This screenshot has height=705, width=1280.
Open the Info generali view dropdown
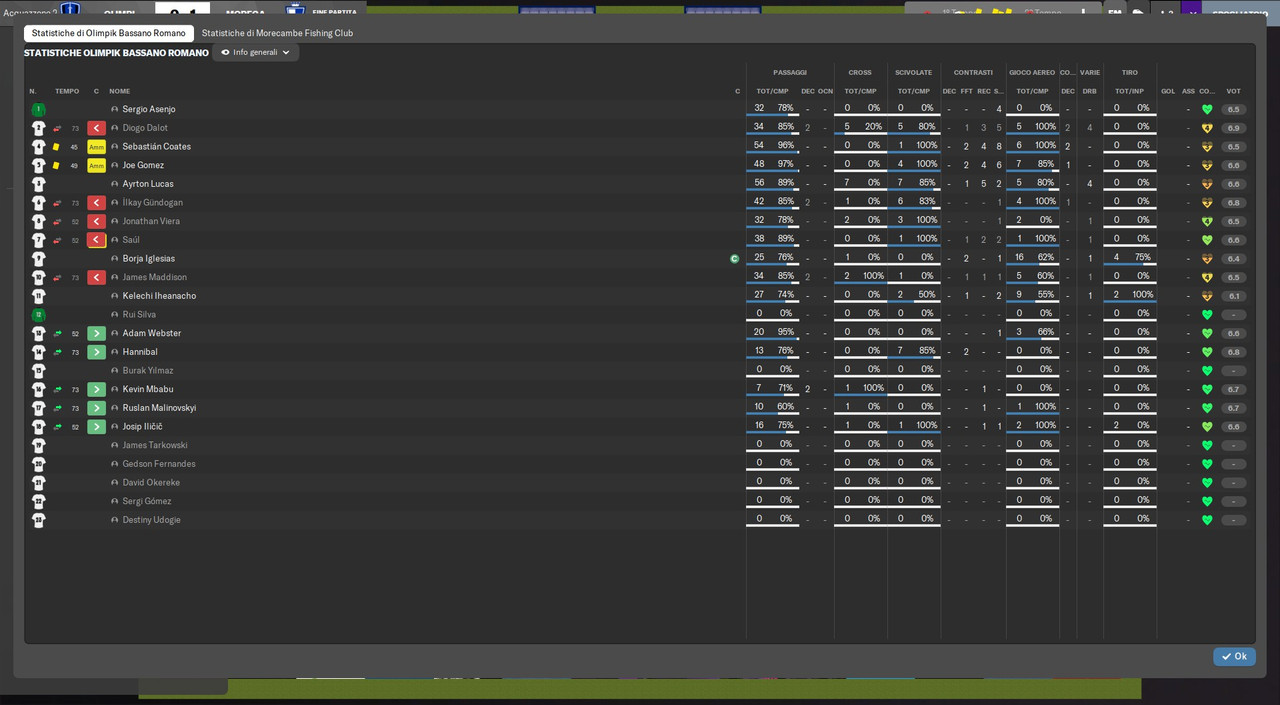255,52
